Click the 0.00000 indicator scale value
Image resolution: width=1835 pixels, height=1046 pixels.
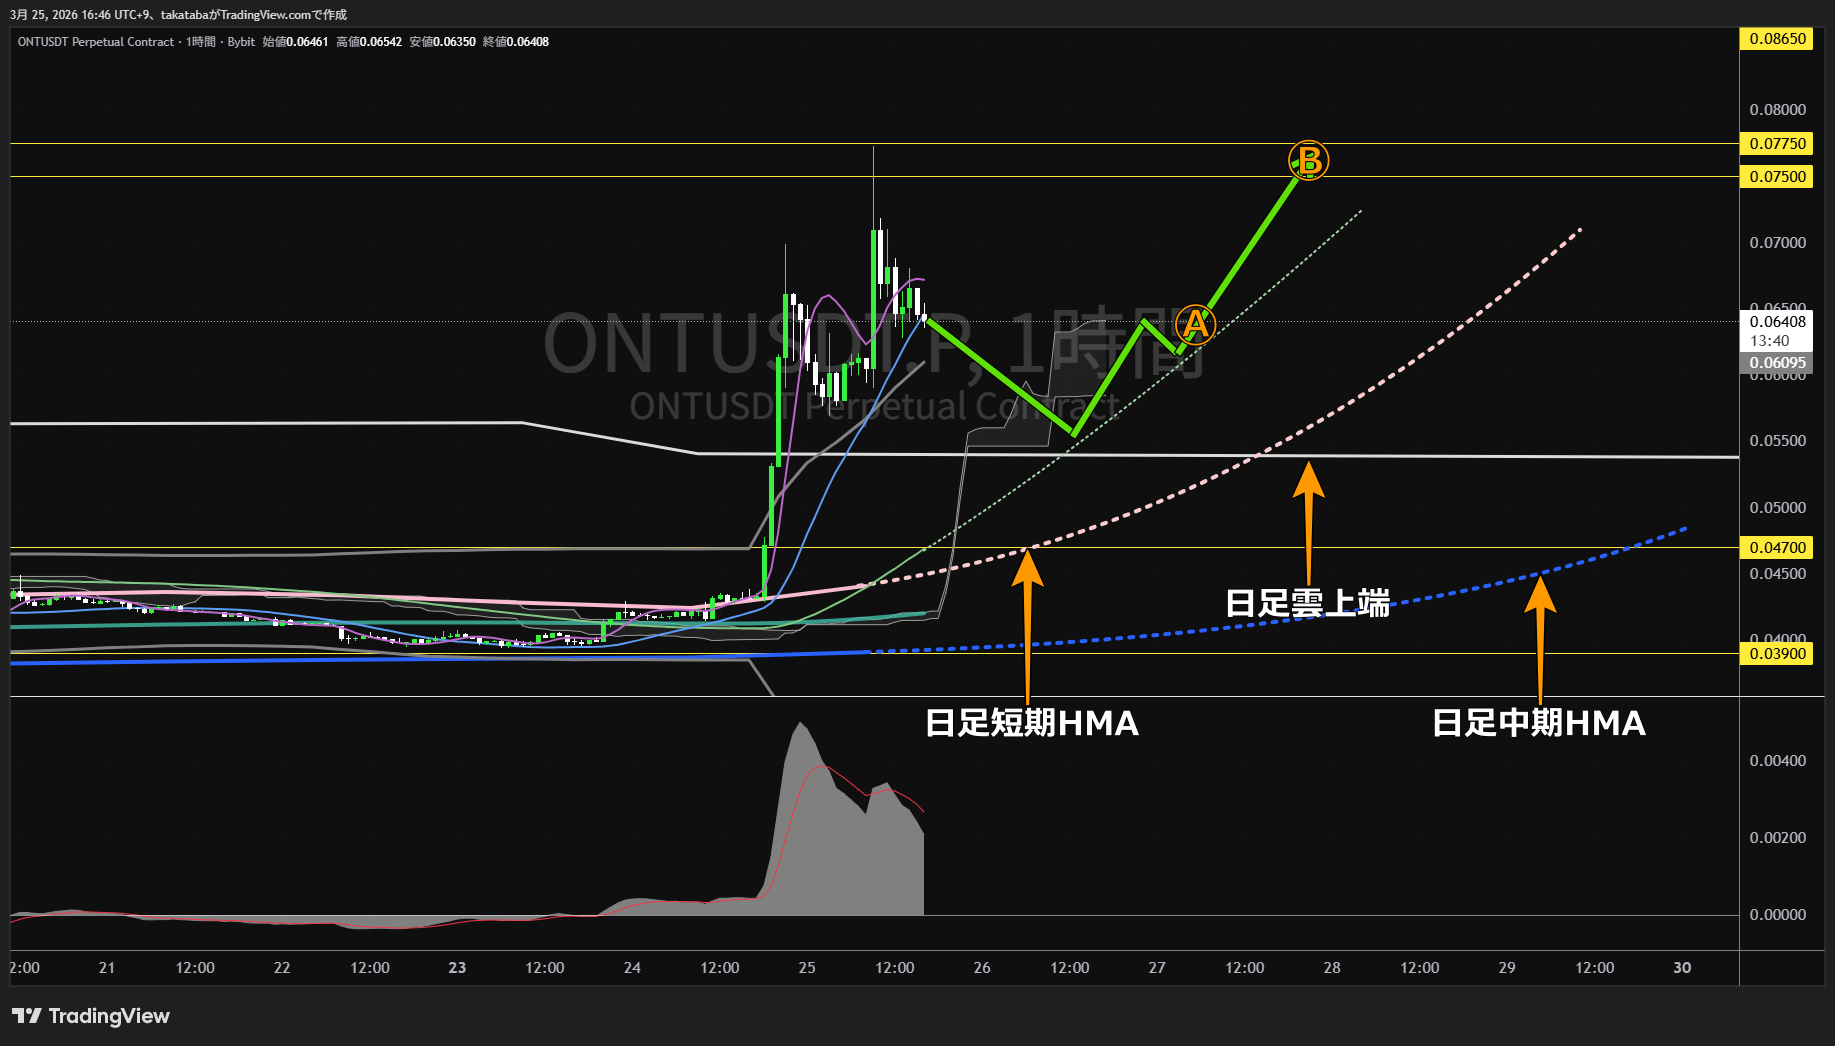coord(1777,915)
